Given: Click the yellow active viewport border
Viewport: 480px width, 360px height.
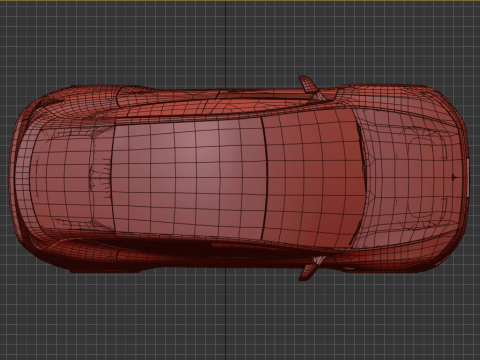Looking at the screenshot, I should point(240,1).
